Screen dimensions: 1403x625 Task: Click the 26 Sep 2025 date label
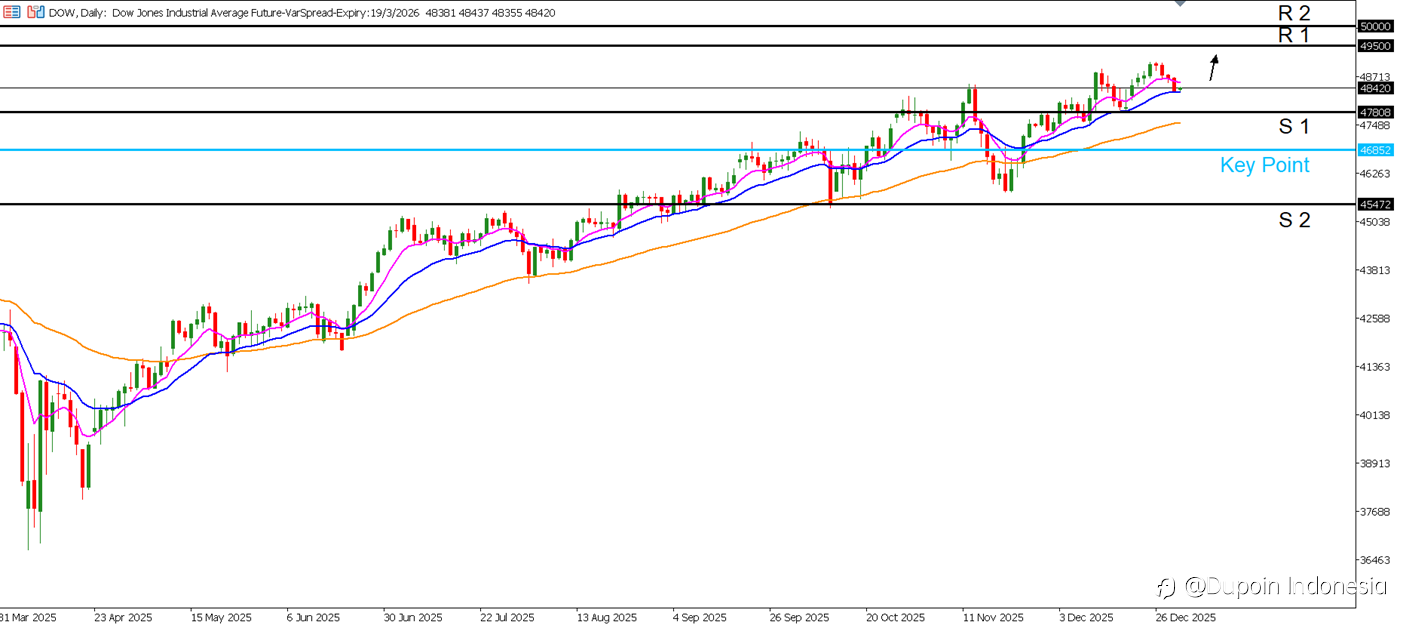tap(801, 616)
